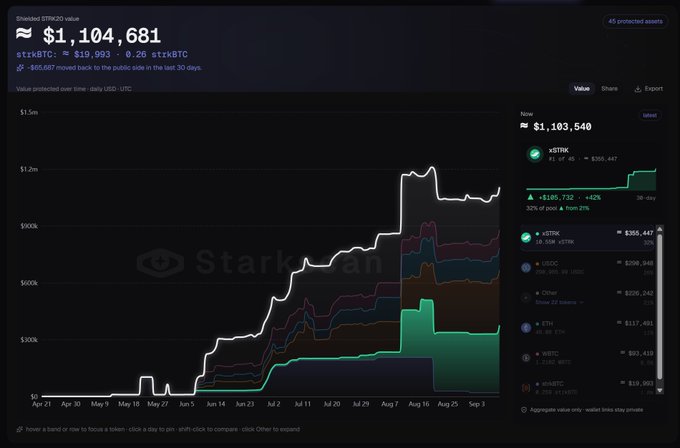Click the green dot before xSTRK label

coord(537,234)
